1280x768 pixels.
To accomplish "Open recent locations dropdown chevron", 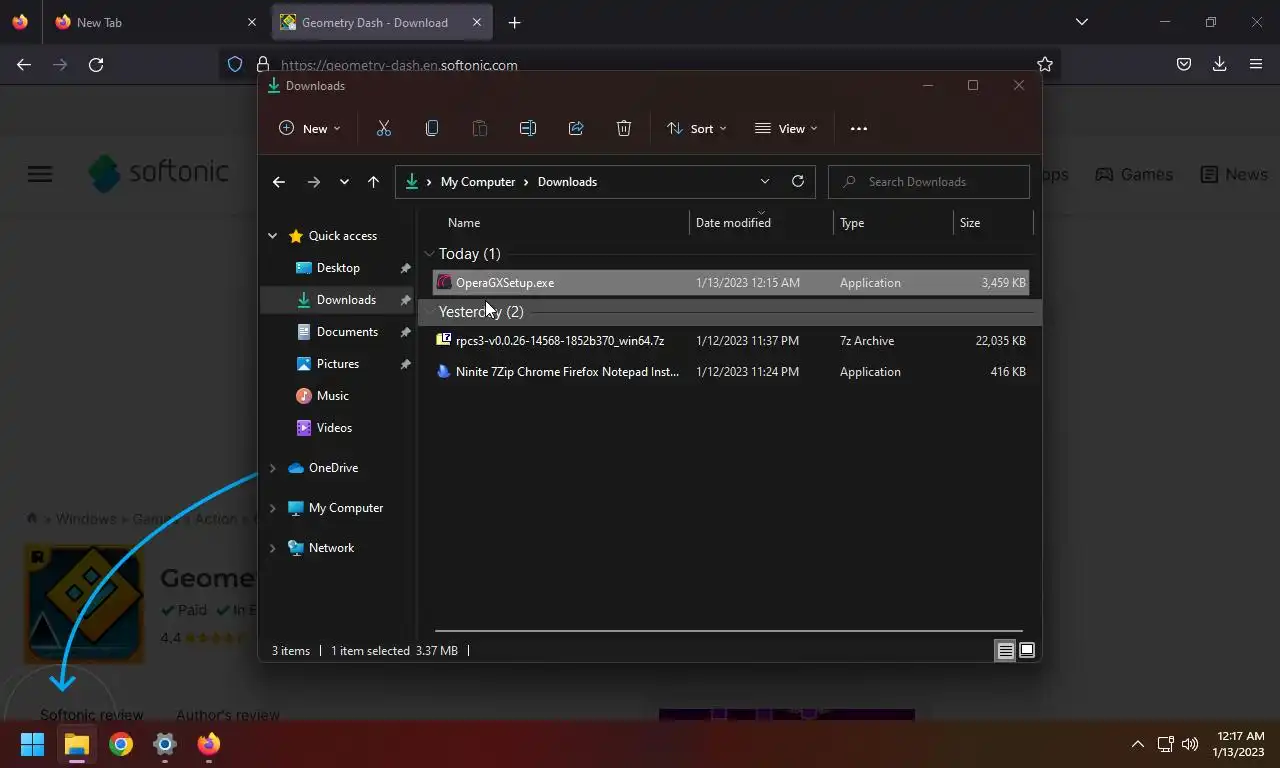I will pos(344,181).
